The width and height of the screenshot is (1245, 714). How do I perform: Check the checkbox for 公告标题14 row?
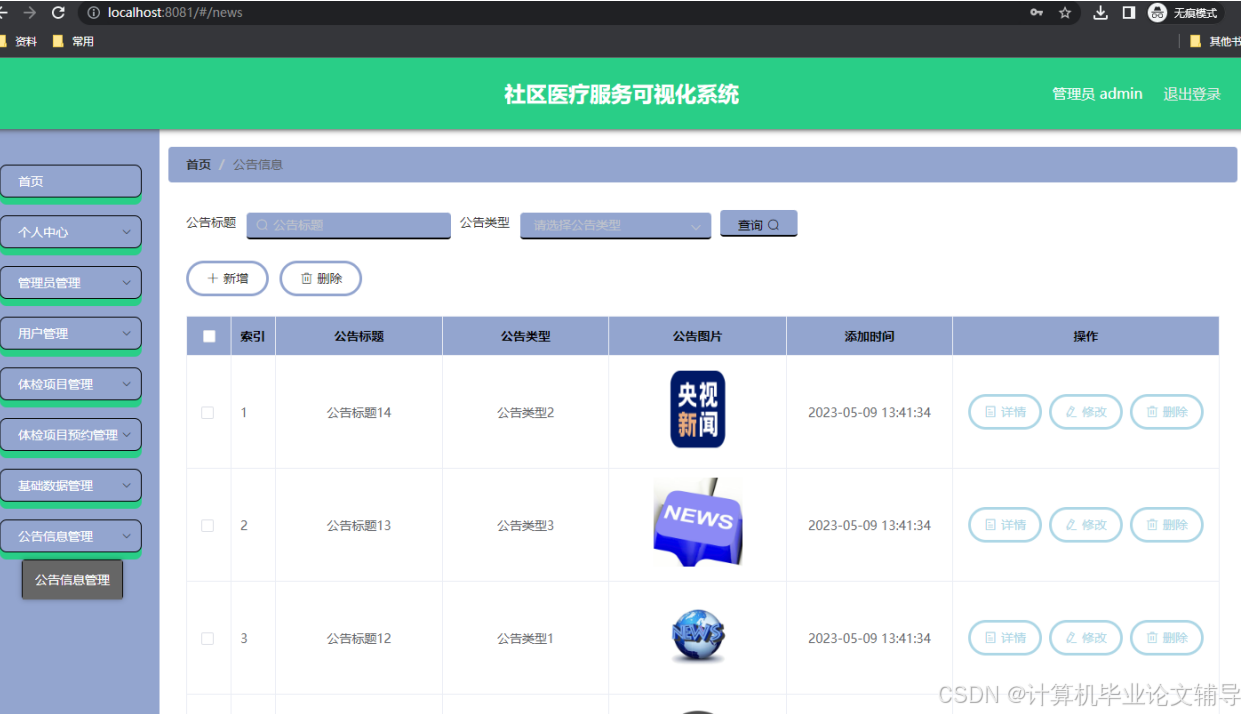click(x=208, y=412)
